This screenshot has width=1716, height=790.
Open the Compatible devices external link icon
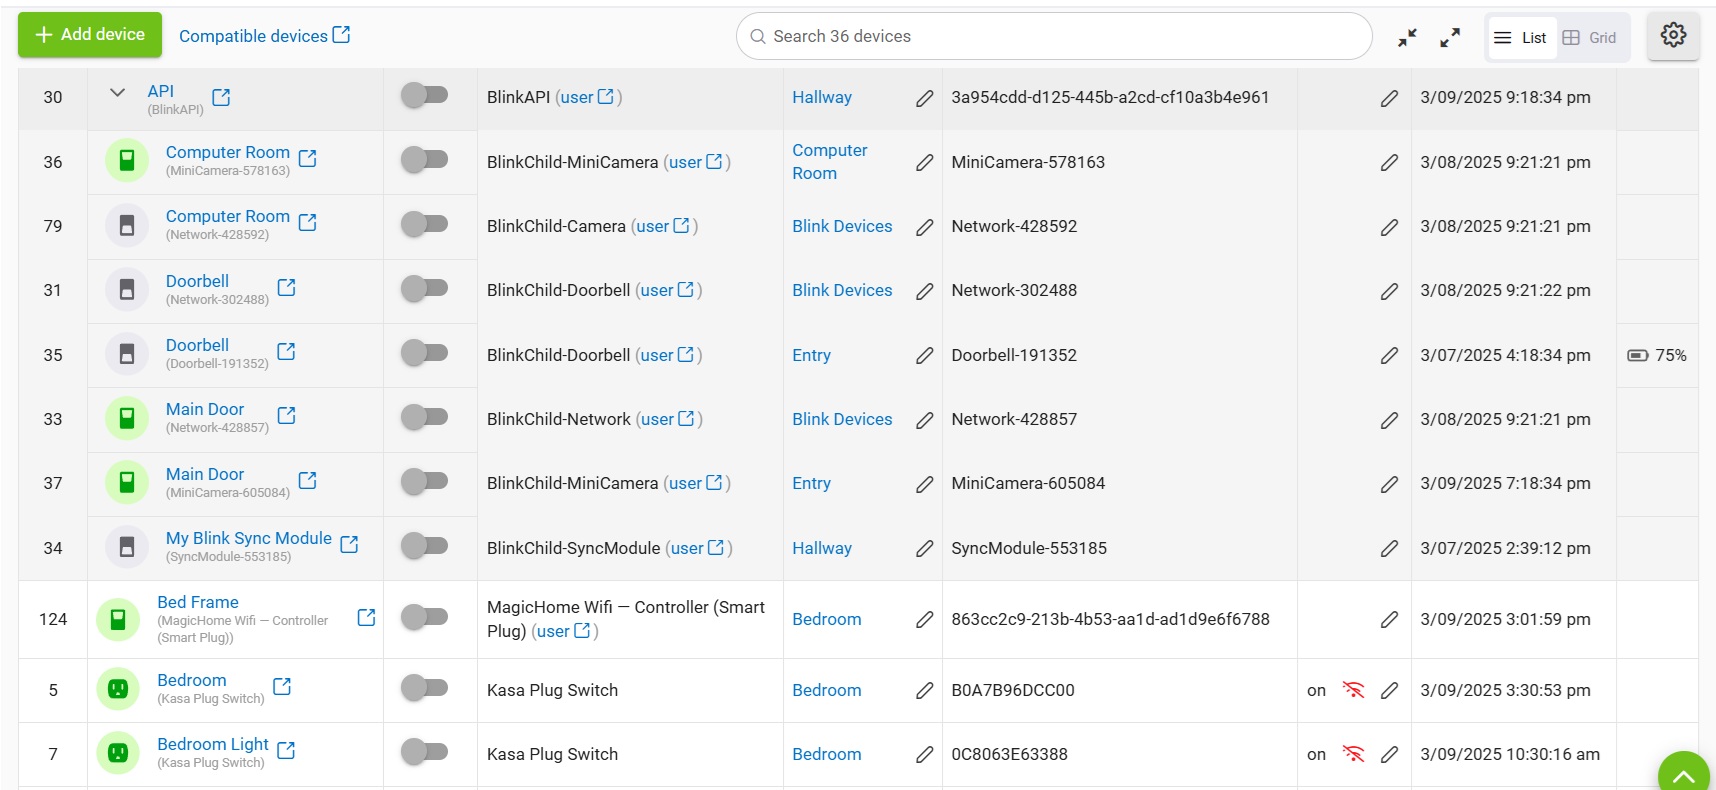[x=341, y=35]
